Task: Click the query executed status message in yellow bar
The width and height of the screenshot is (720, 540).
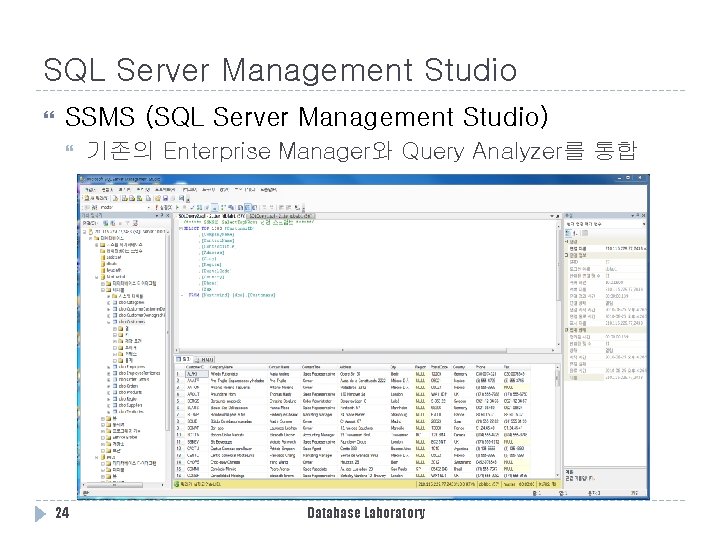Action: point(200,484)
